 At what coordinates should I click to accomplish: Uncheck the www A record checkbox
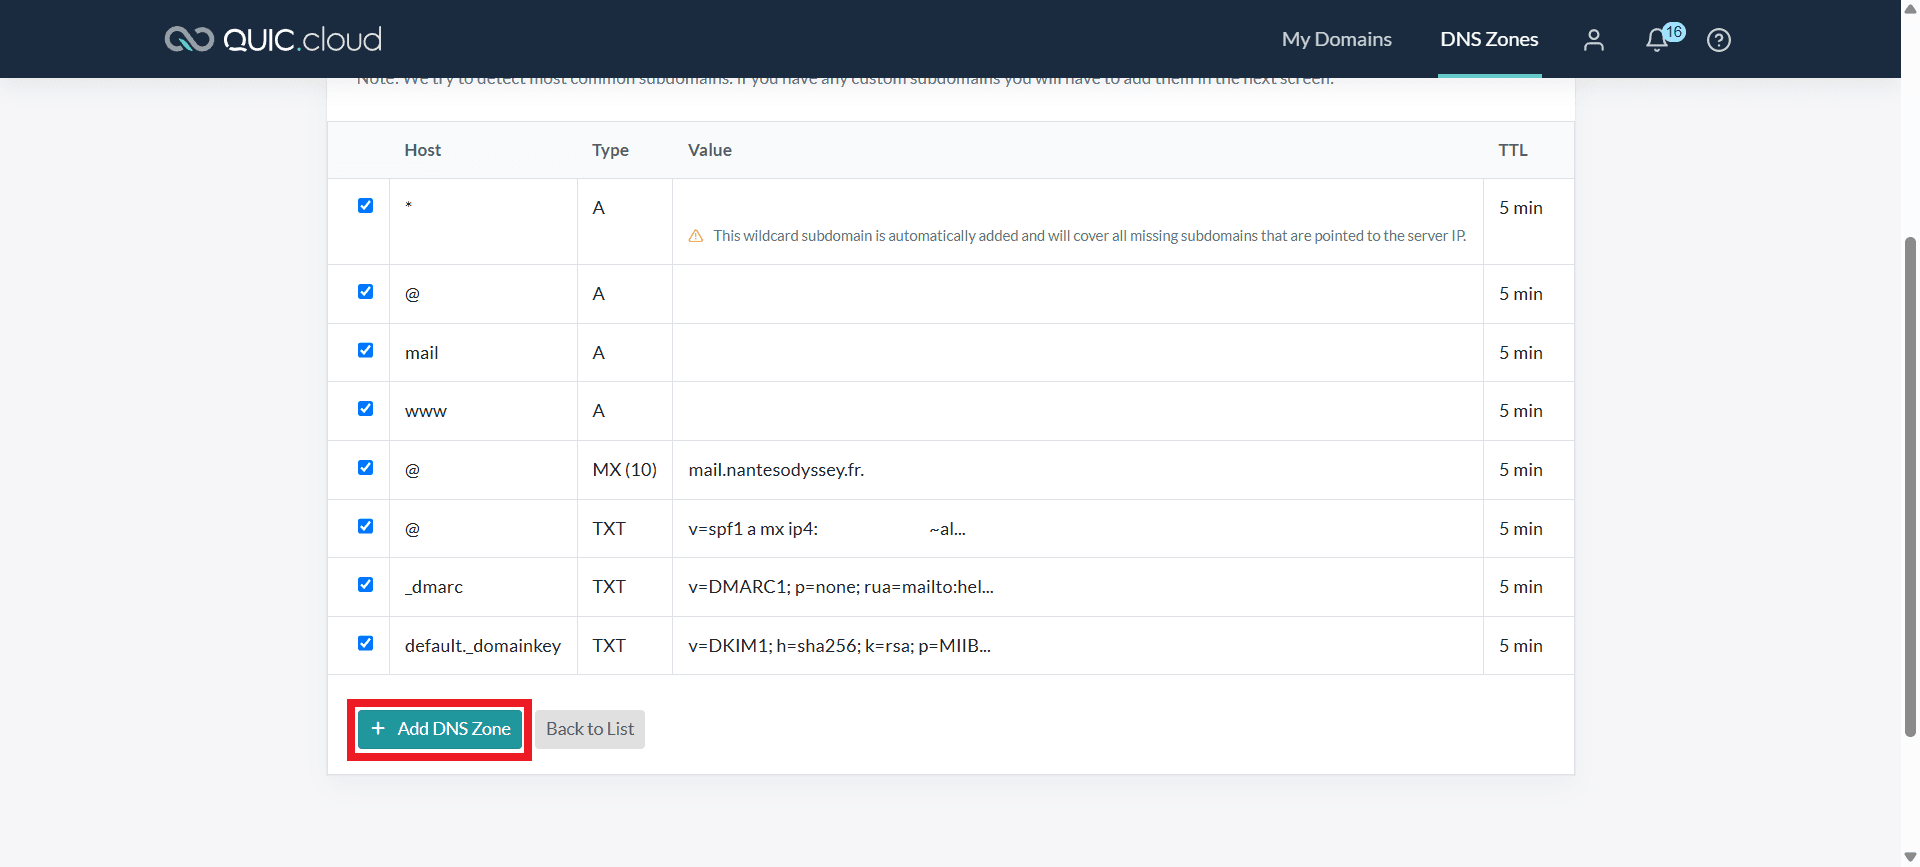366,409
